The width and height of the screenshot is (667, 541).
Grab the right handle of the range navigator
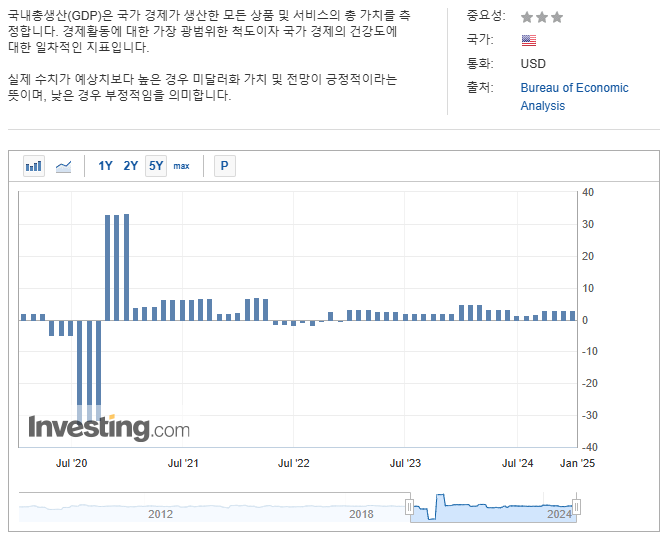576,507
